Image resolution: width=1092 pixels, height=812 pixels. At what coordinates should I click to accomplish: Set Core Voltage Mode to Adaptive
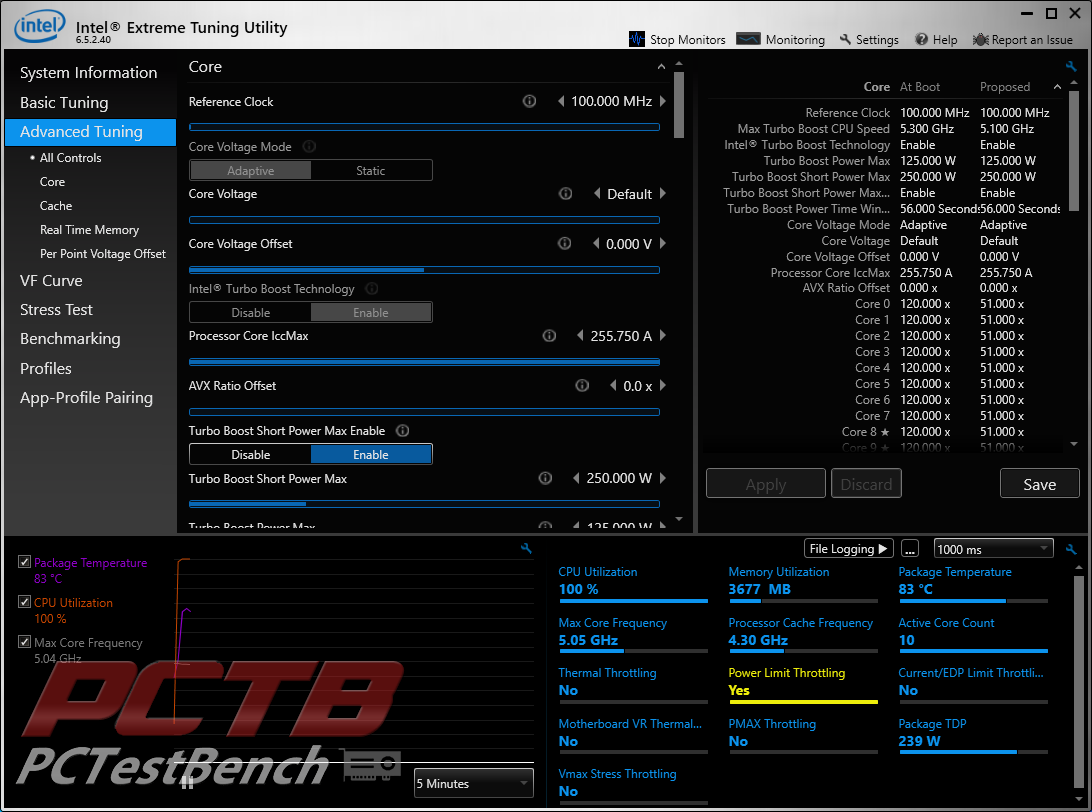(x=251, y=171)
